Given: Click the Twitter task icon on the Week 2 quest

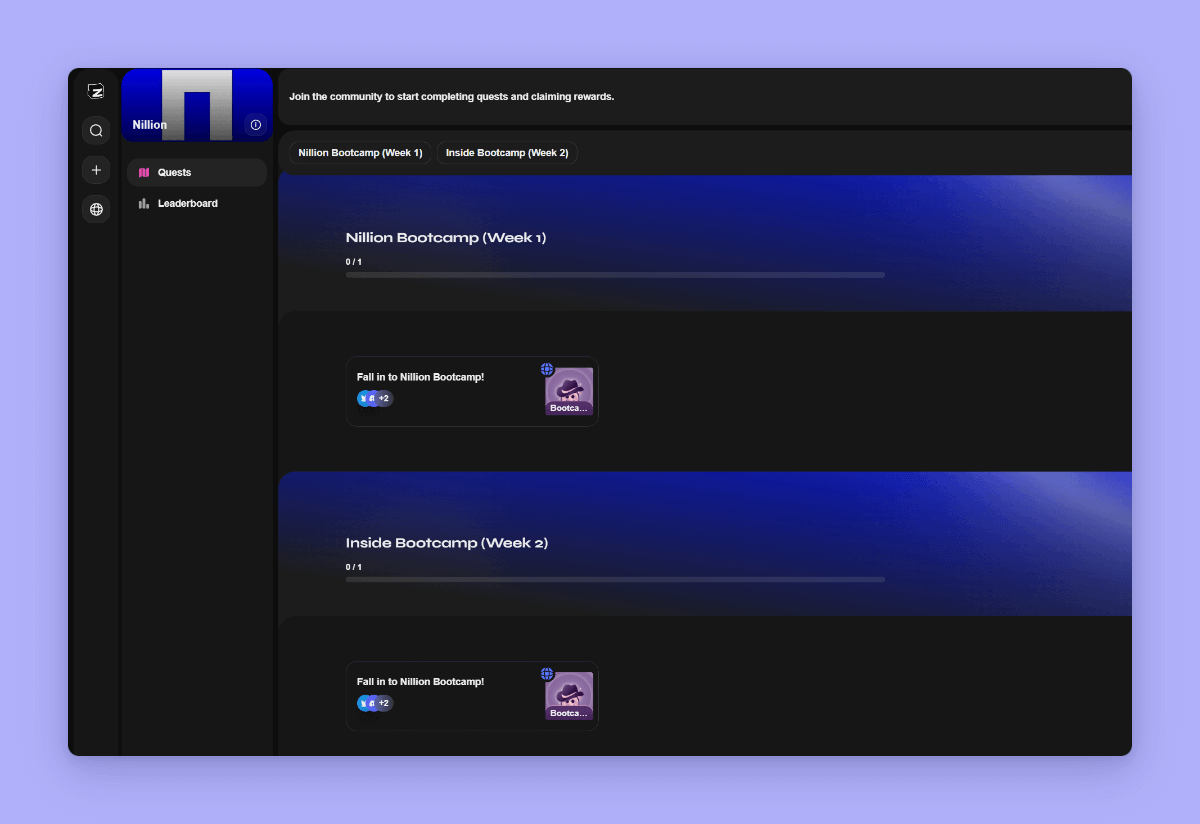Looking at the screenshot, I should tap(363, 703).
